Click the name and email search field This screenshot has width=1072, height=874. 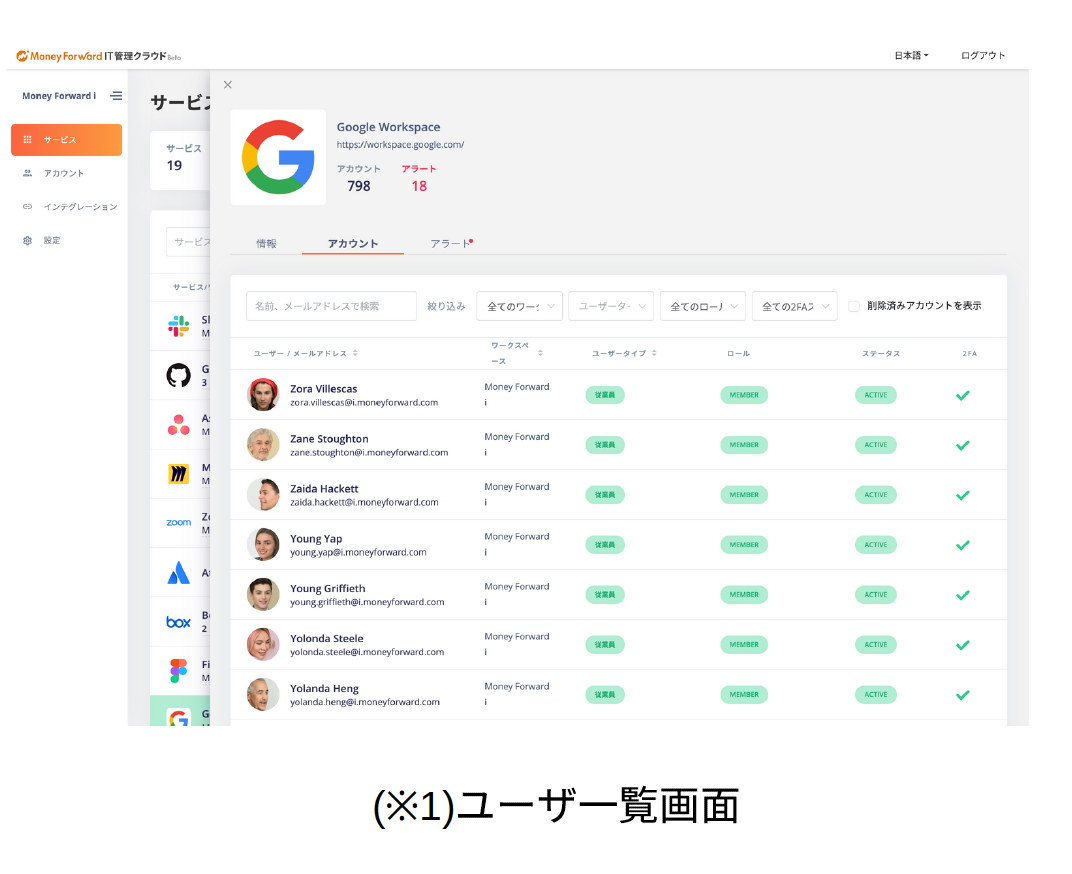tap(331, 306)
